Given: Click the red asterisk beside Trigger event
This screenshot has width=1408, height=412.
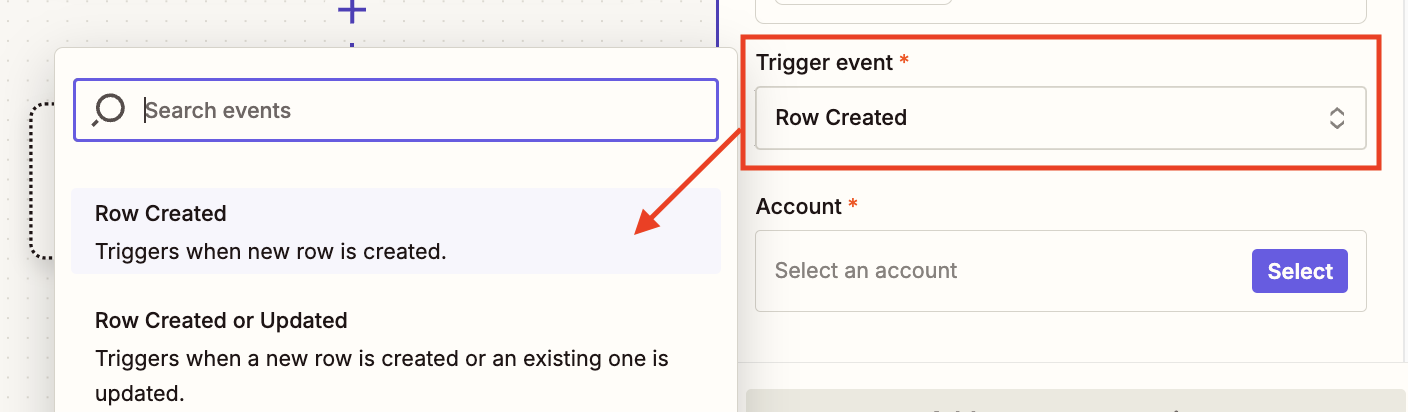Looking at the screenshot, I should coord(904,62).
